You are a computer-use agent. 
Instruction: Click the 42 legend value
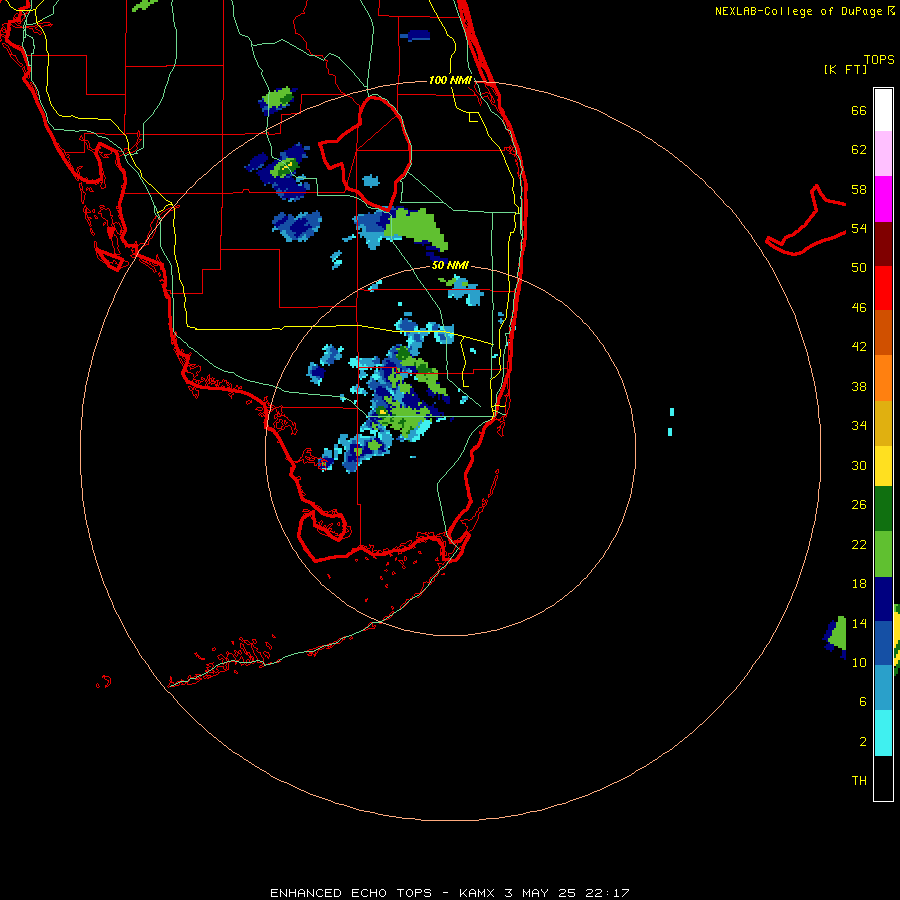(x=859, y=347)
